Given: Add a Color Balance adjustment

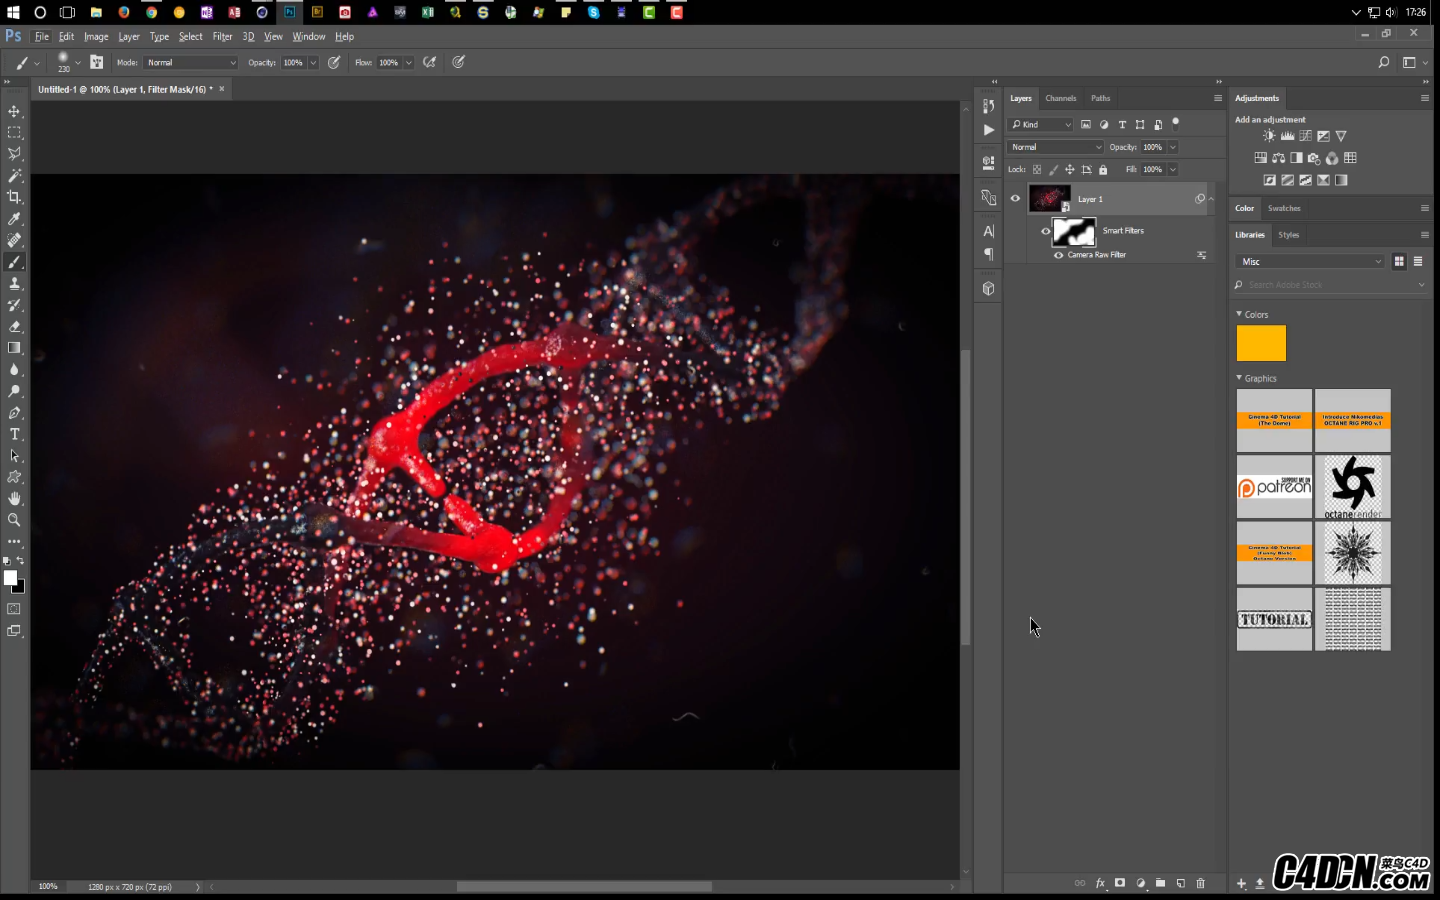Looking at the screenshot, I should tap(1279, 158).
